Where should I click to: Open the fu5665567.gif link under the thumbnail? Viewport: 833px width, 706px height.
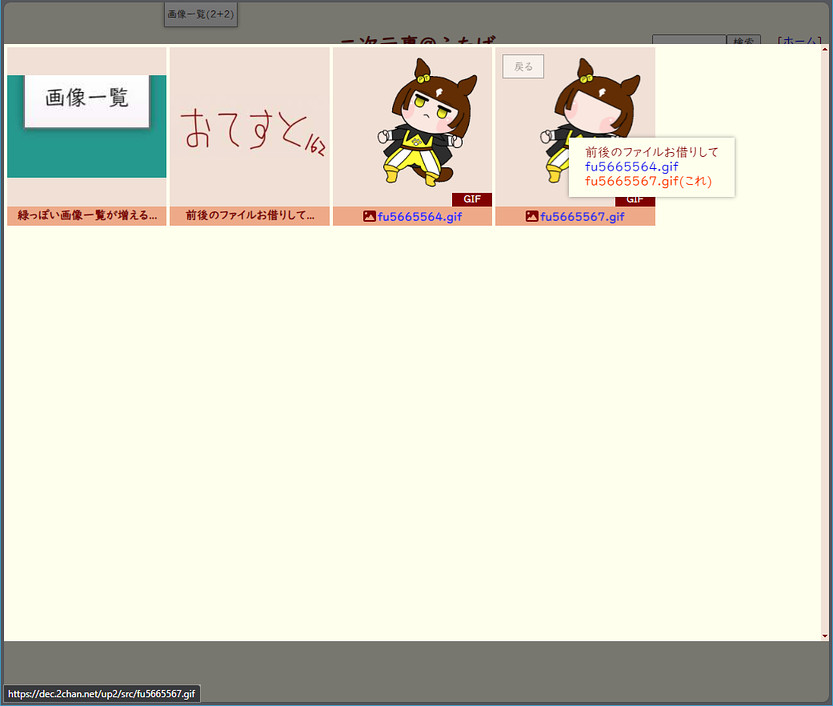pyautogui.click(x=582, y=216)
